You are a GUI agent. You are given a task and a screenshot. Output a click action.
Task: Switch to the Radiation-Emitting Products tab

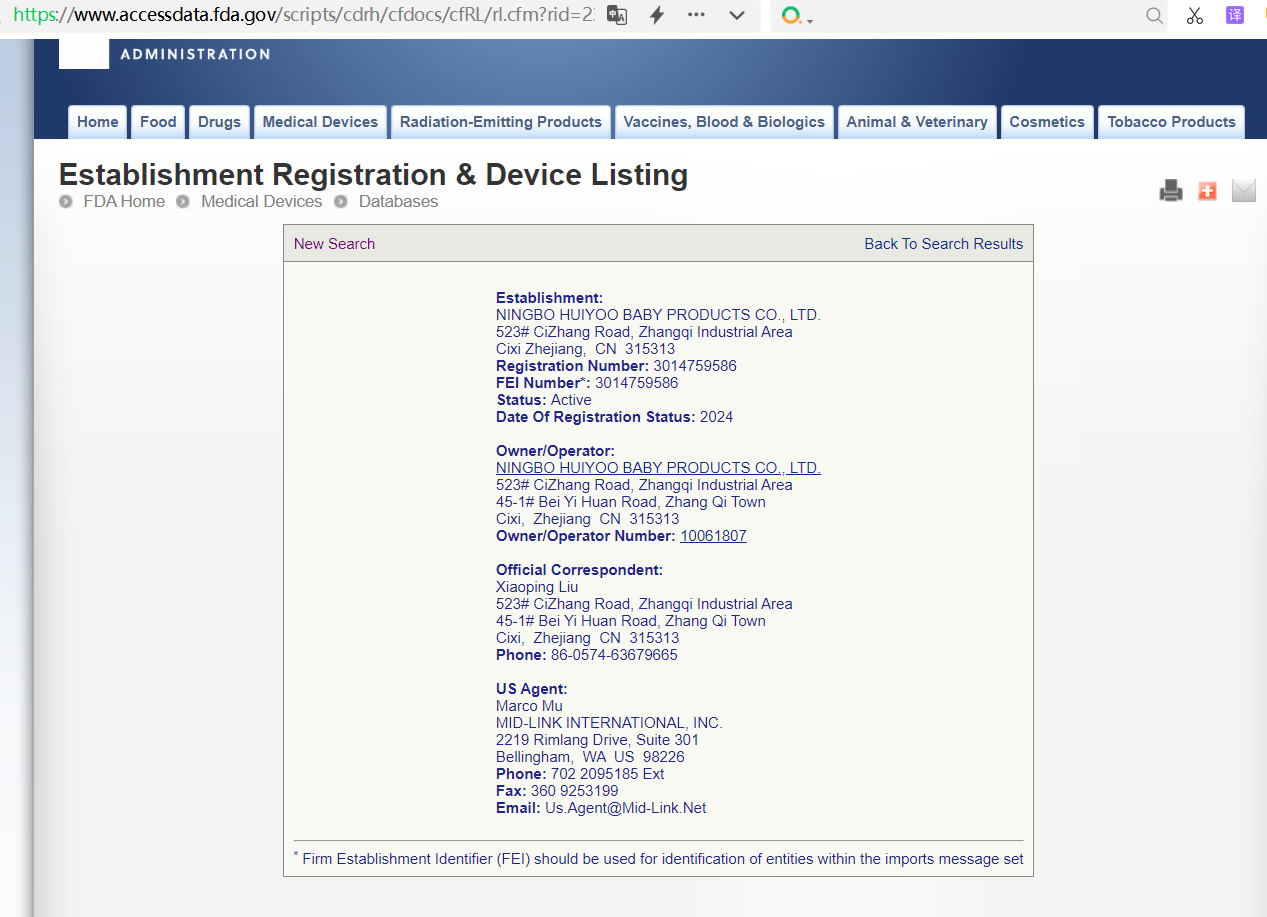(x=500, y=122)
